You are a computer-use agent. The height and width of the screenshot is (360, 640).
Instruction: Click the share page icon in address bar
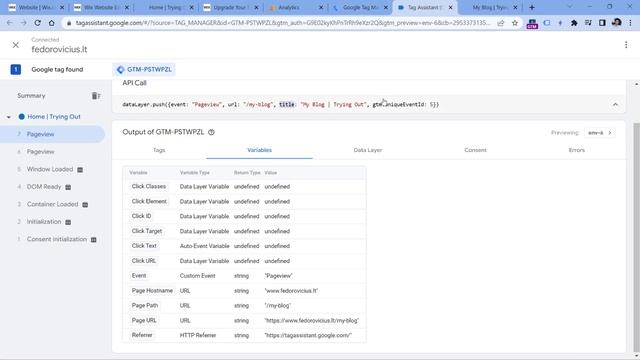pos(500,23)
